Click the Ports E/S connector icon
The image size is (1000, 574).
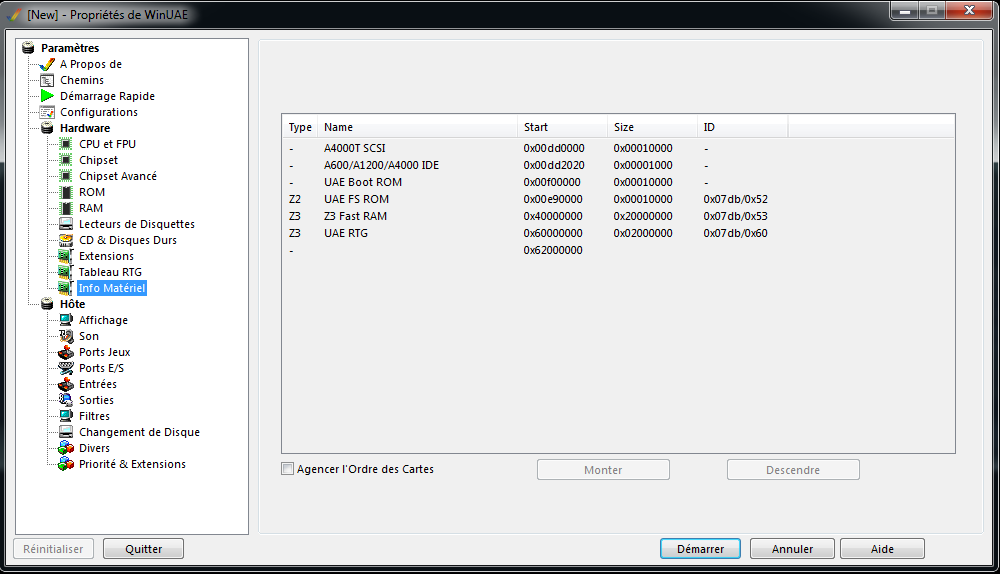tap(66, 368)
